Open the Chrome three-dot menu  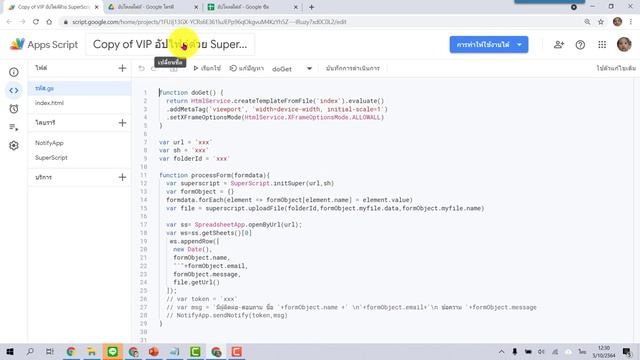(x=631, y=22)
